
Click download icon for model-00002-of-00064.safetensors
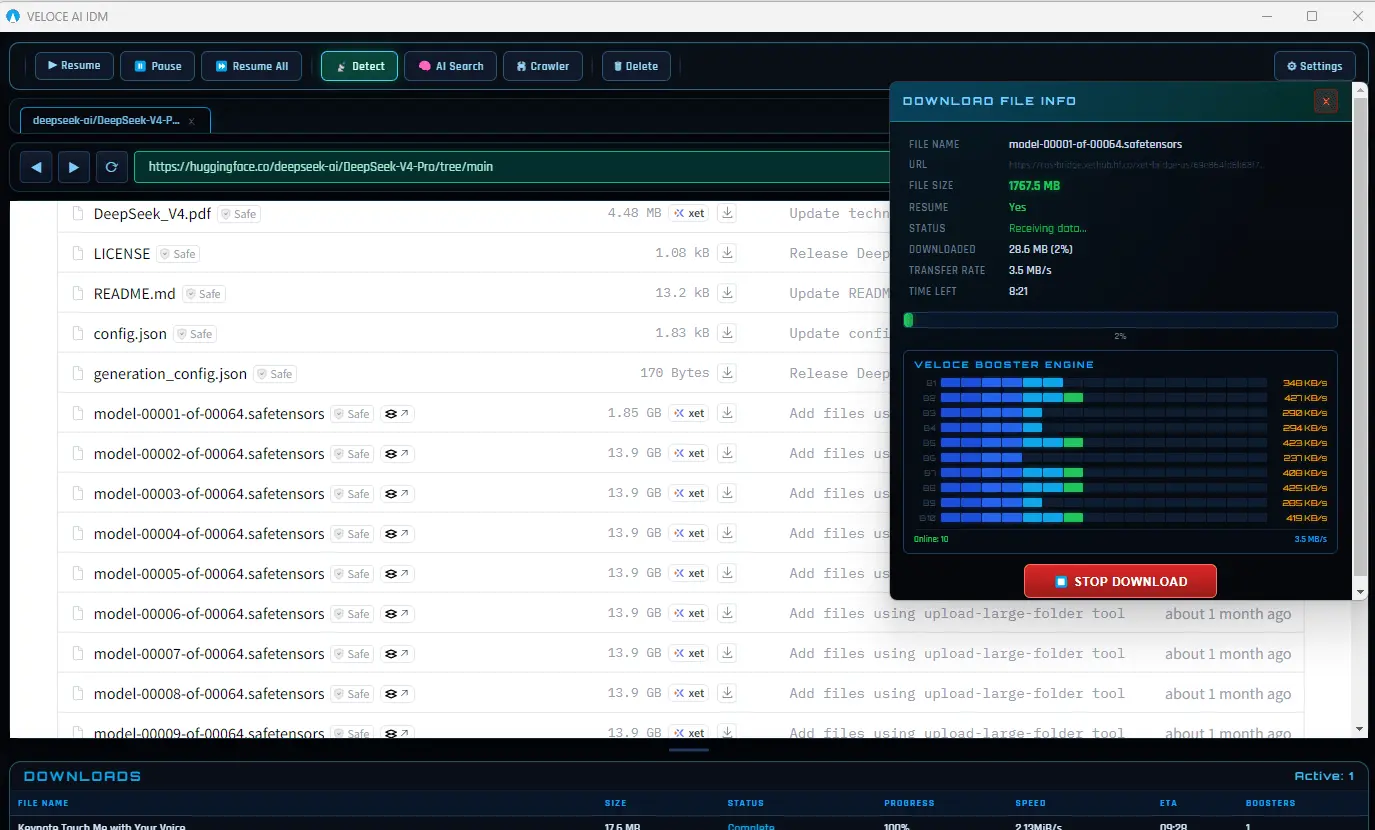point(728,453)
